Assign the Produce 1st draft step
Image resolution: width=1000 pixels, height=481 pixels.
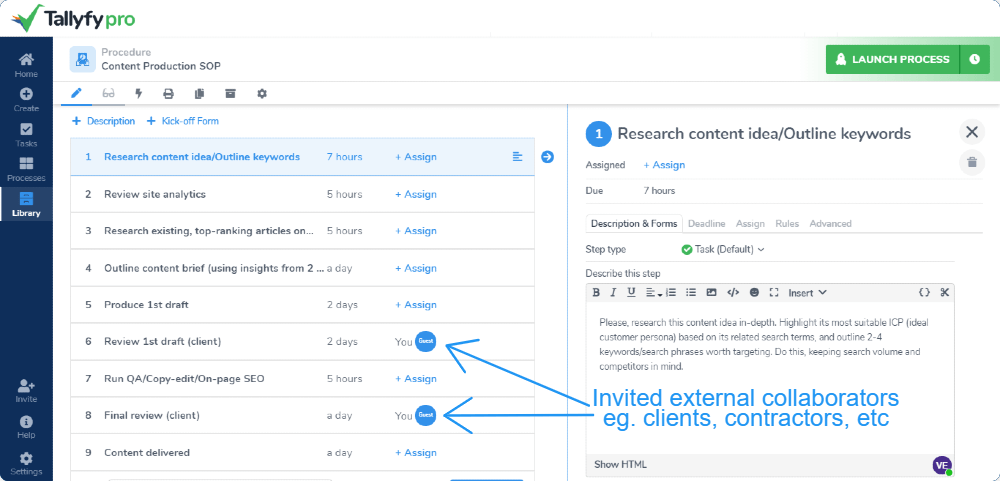point(416,305)
